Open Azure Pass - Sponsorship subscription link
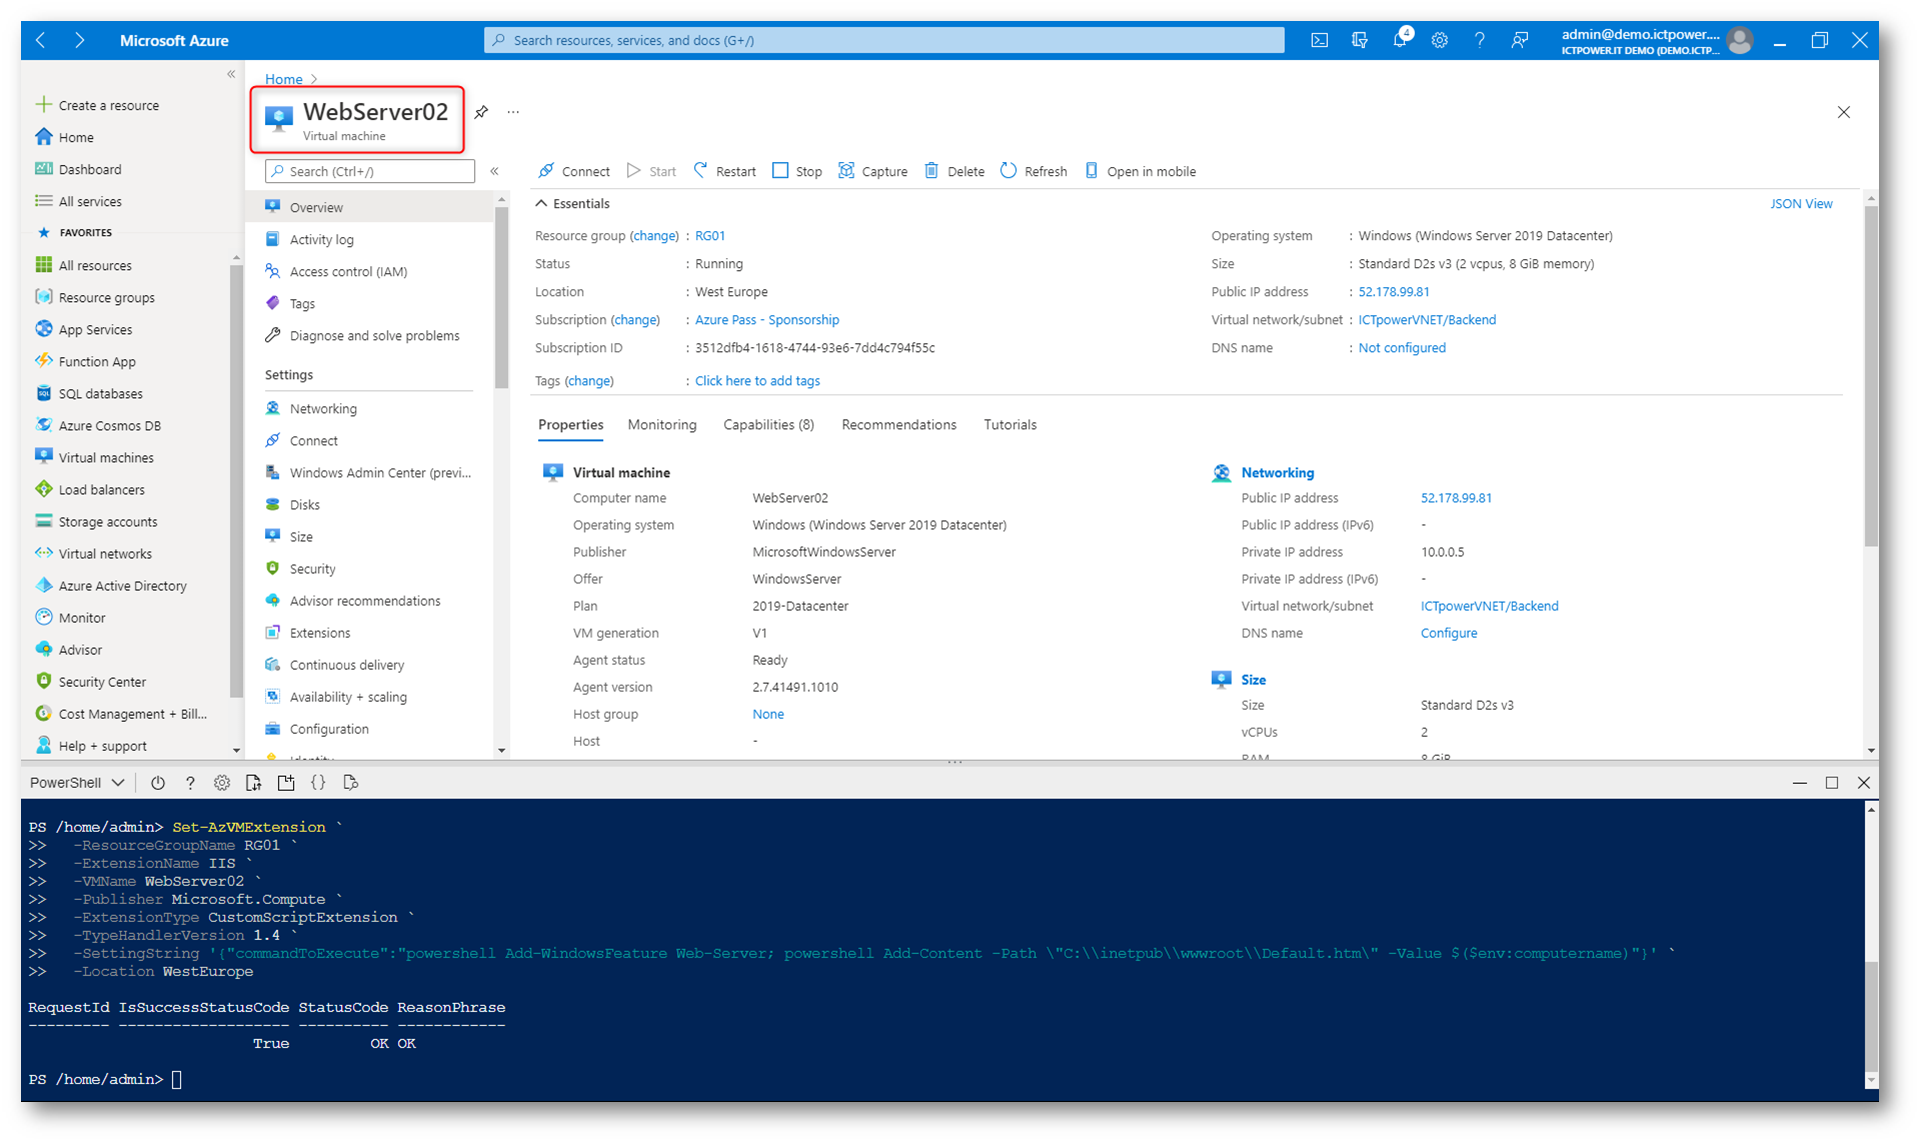The height and width of the screenshot is (1144, 1921). (767, 320)
